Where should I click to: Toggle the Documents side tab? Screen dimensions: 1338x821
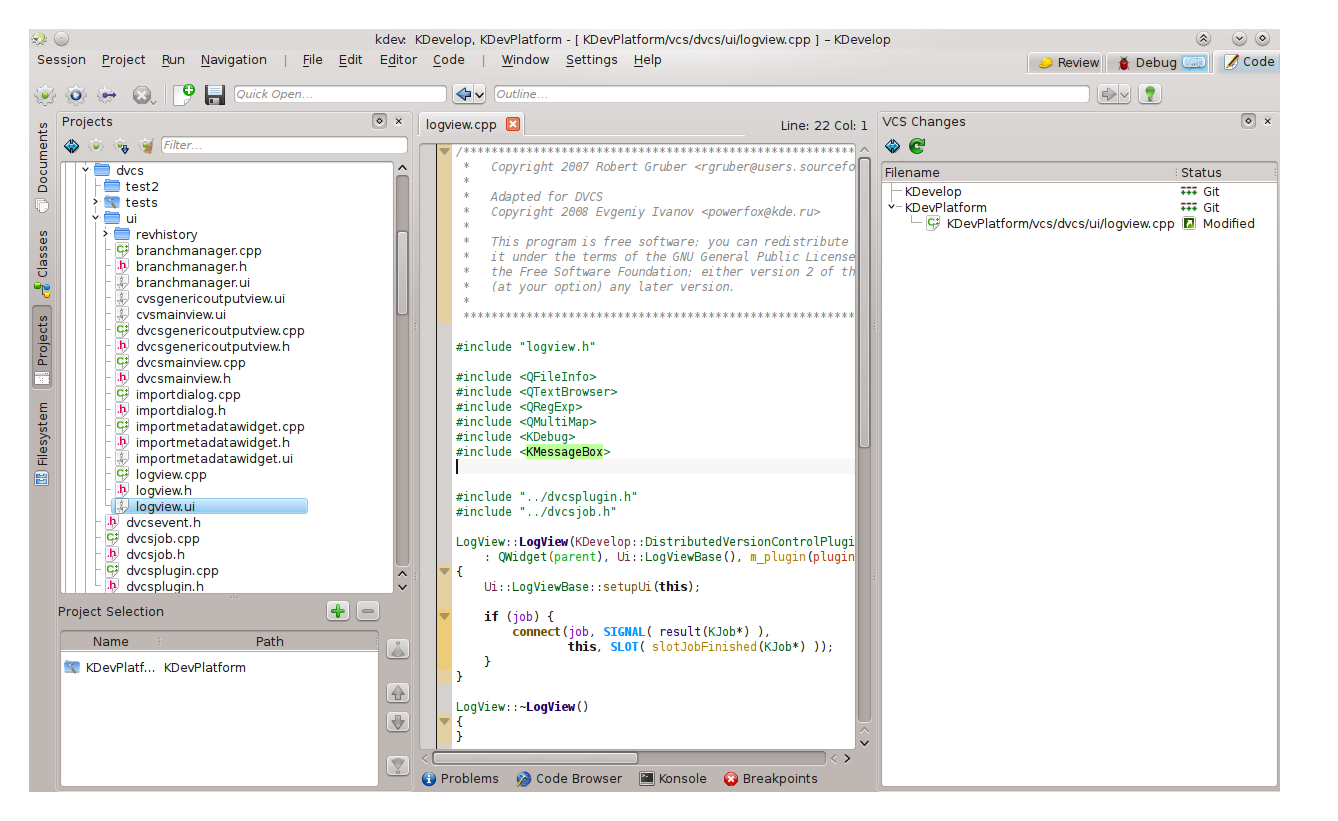[x=42, y=167]
